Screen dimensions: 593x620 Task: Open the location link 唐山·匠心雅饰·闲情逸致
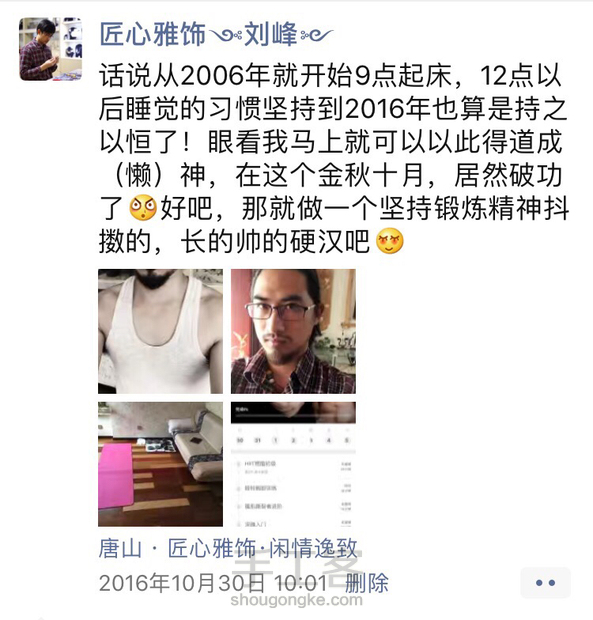coord(228,548)
